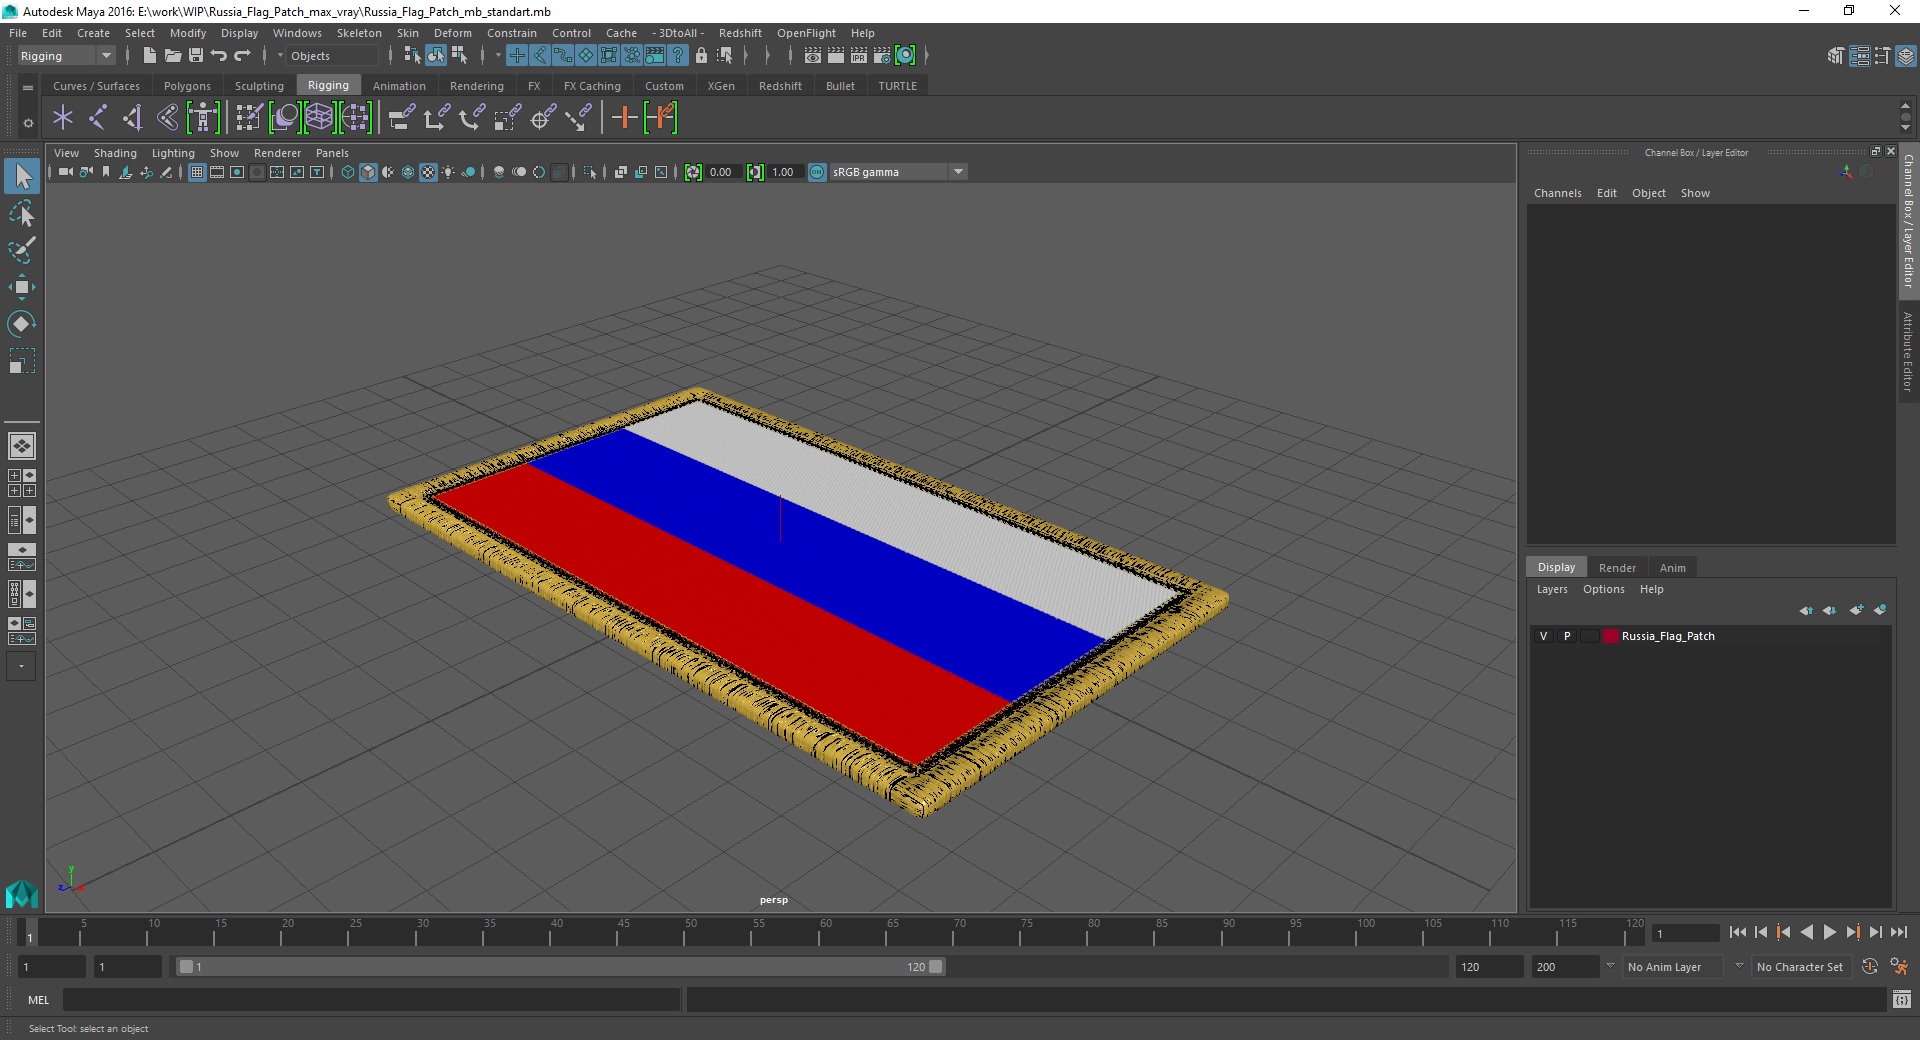Viewport: 1920px width, 1040px height.
Task: Create new empty display layer icon
Action: coord(1857,610)
